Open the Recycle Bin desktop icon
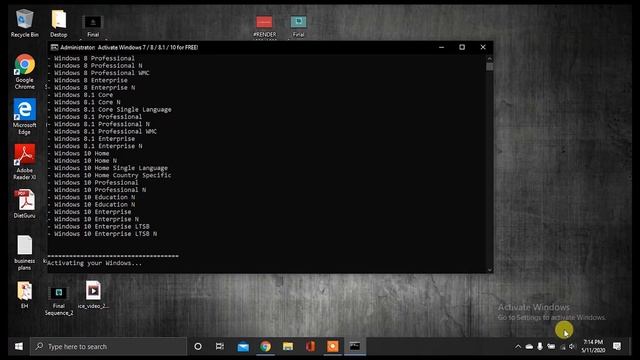Screen dimensions: 640x360 (24, 23)
